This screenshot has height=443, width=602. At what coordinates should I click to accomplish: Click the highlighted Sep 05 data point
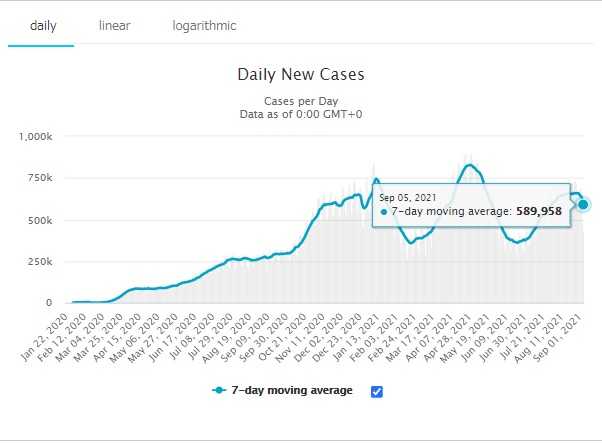(583, 204)
